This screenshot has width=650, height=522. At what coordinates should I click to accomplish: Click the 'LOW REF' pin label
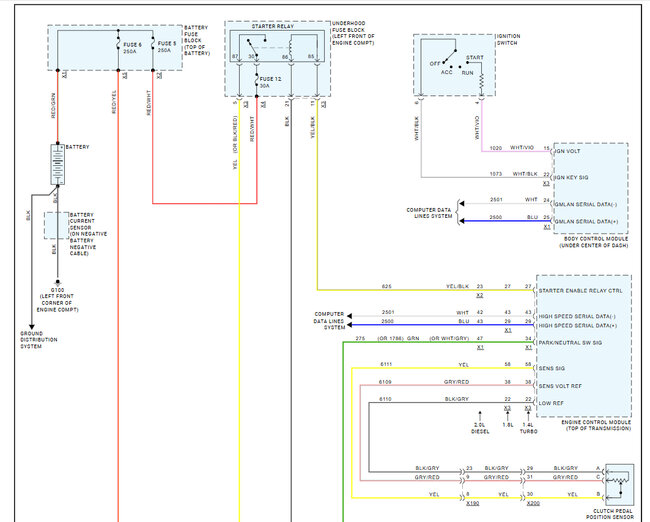point(551,403)
